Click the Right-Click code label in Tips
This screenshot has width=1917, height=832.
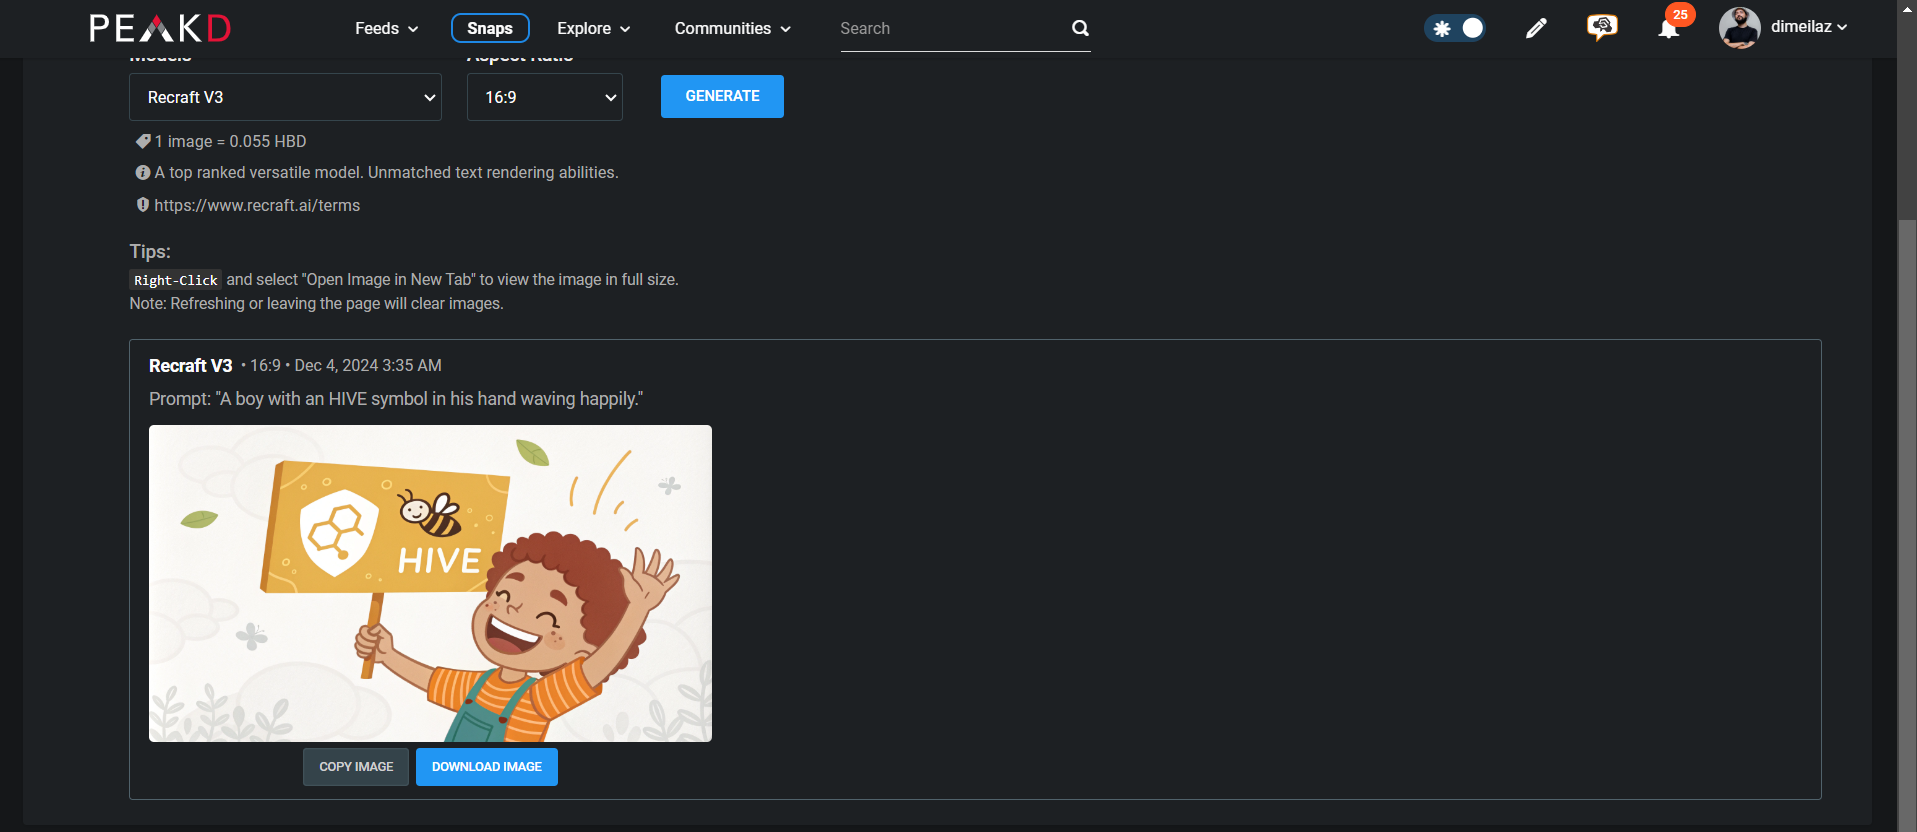point(176,280)
